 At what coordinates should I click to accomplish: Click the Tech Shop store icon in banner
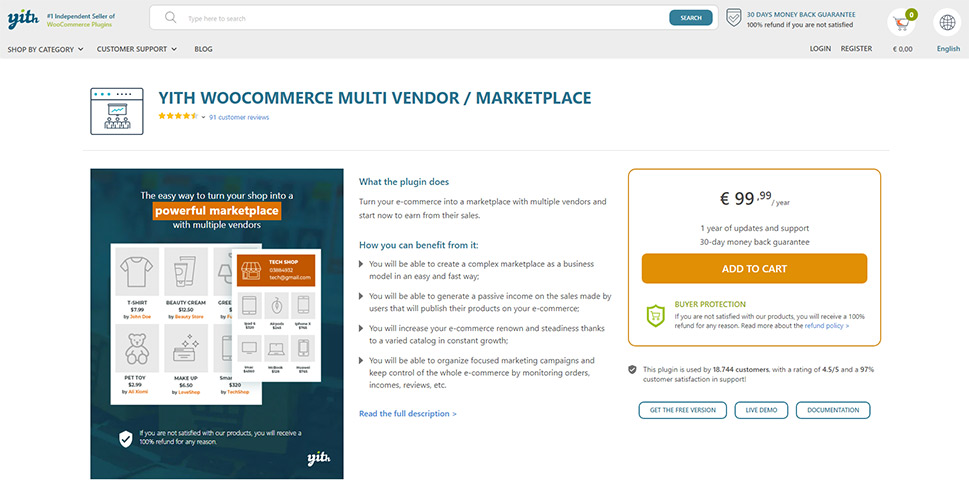pos(250,270)
